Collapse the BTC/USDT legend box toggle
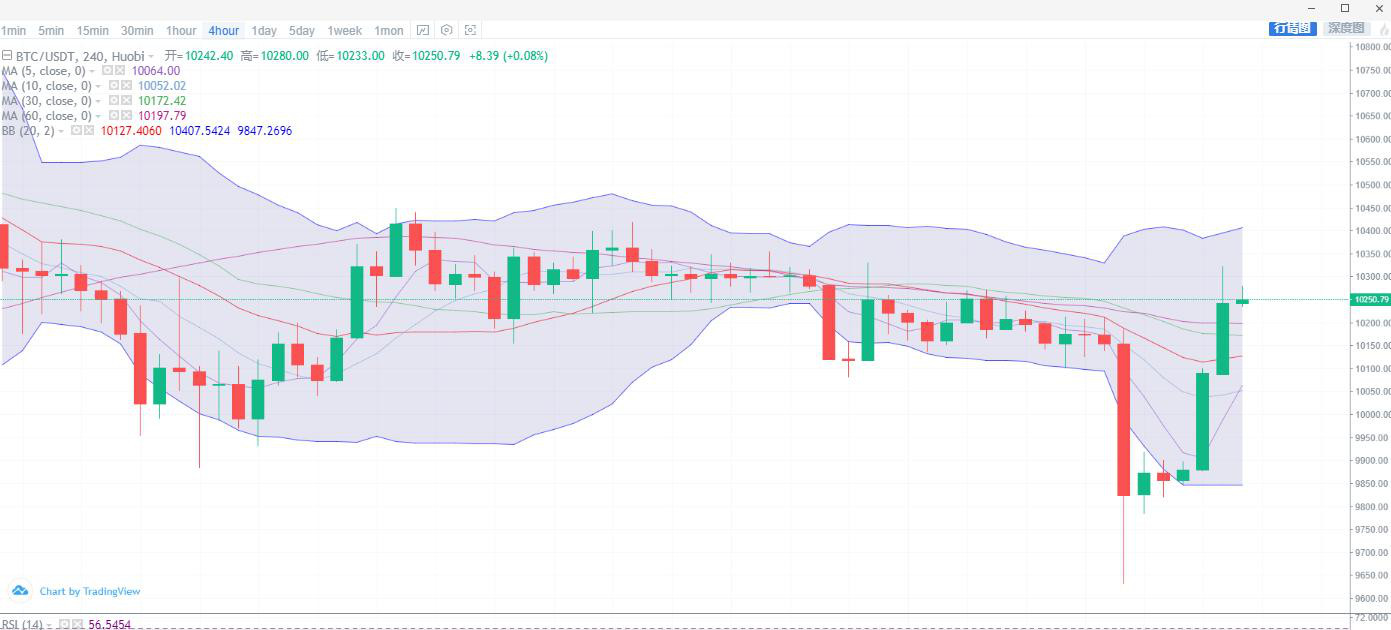This screenshot has width=1391, height=630. click(x=7, y=56)
